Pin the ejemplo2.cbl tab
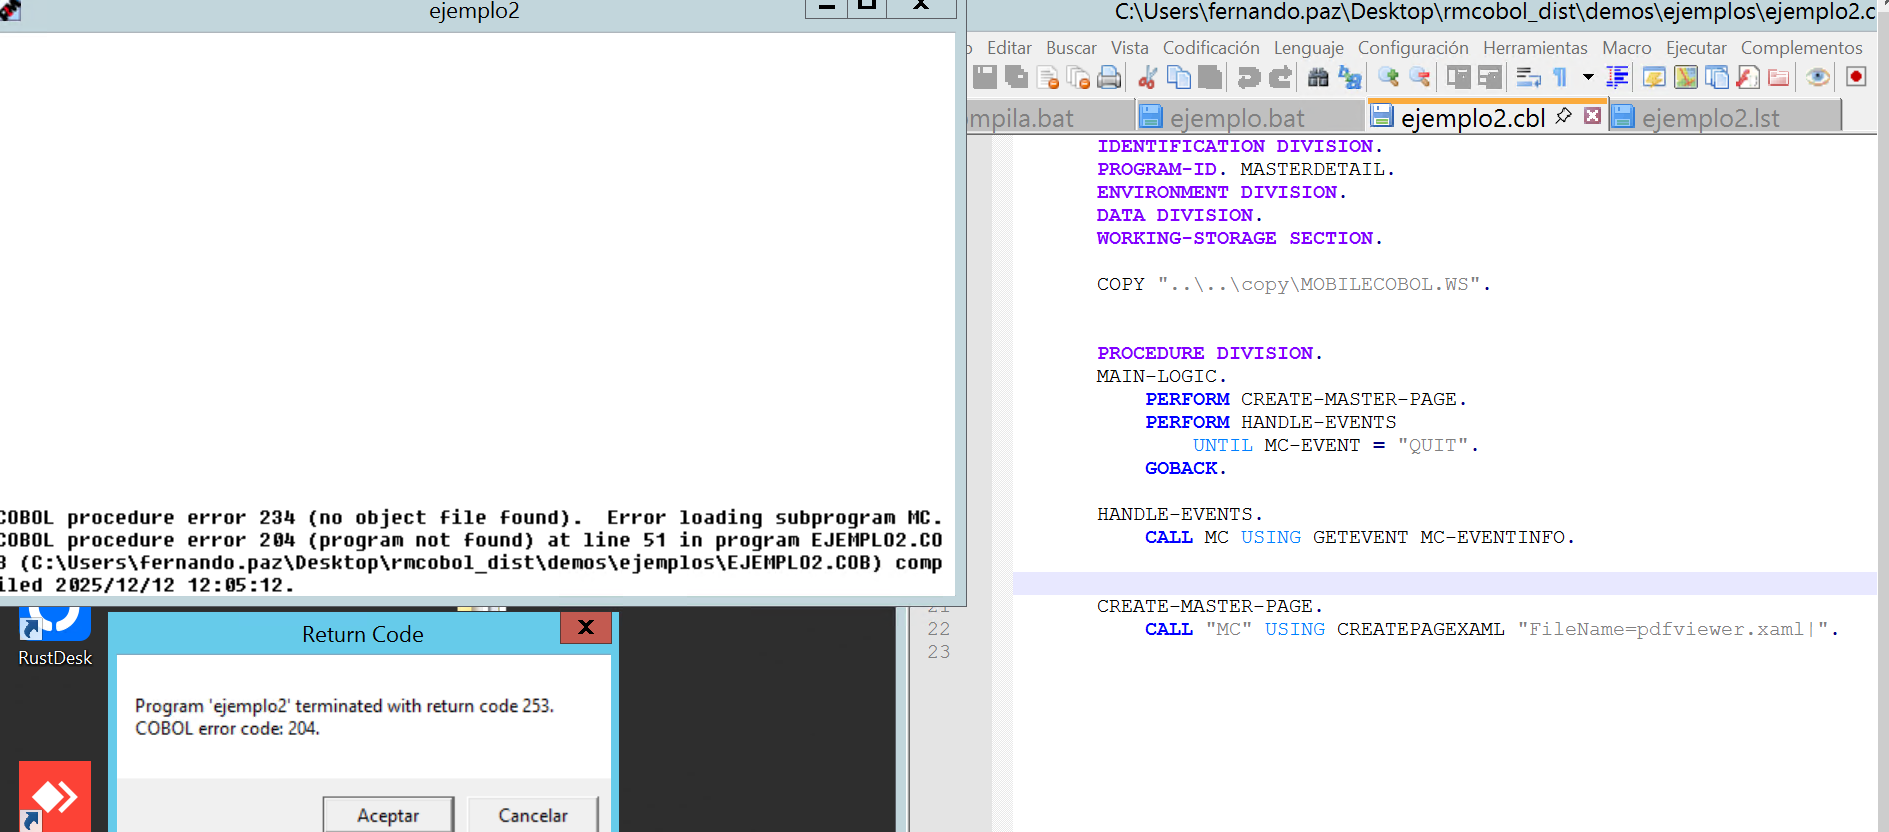Viewport: 1889px width, 832px height. coord(1564,116)
